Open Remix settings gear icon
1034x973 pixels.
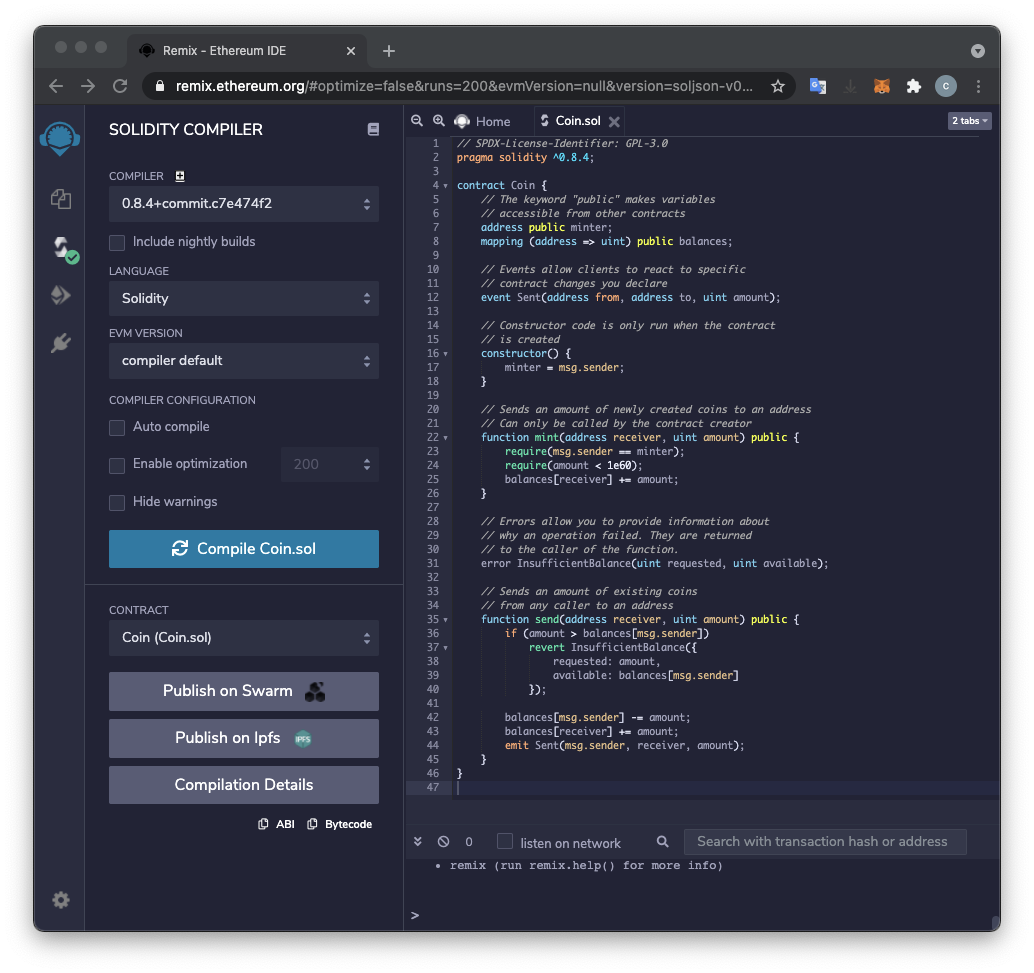[x=61, y=900]
